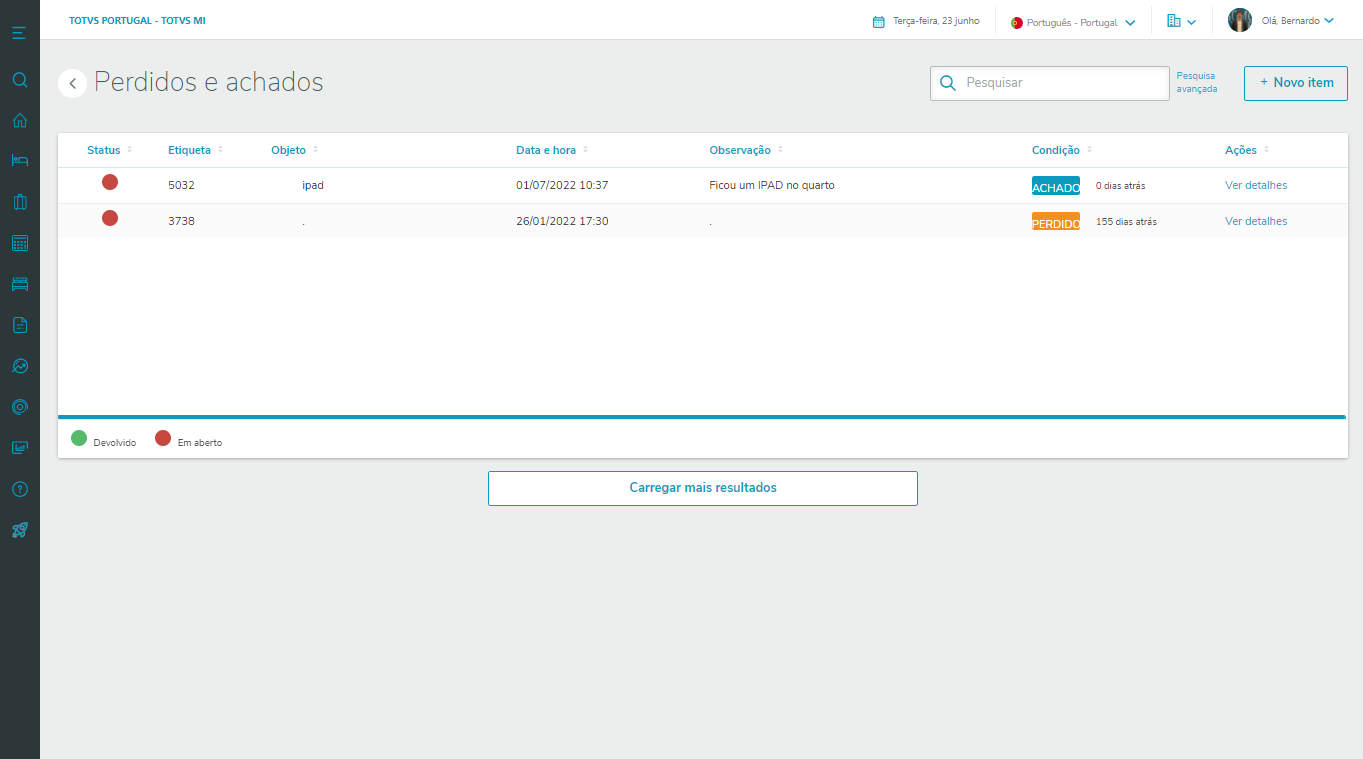Open the luggage icon in sidebar
The width and height of the screenshot is (1363, 759).
click(x=19, y=202)
